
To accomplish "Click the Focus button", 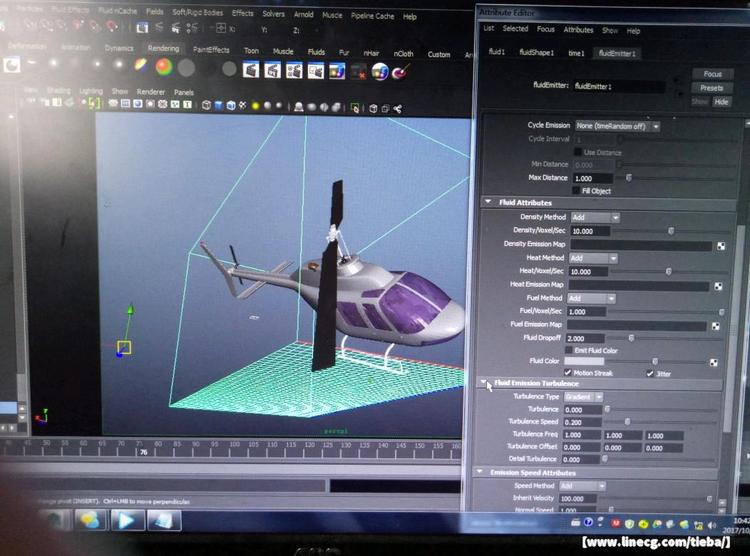I will [x=712, y=74].
